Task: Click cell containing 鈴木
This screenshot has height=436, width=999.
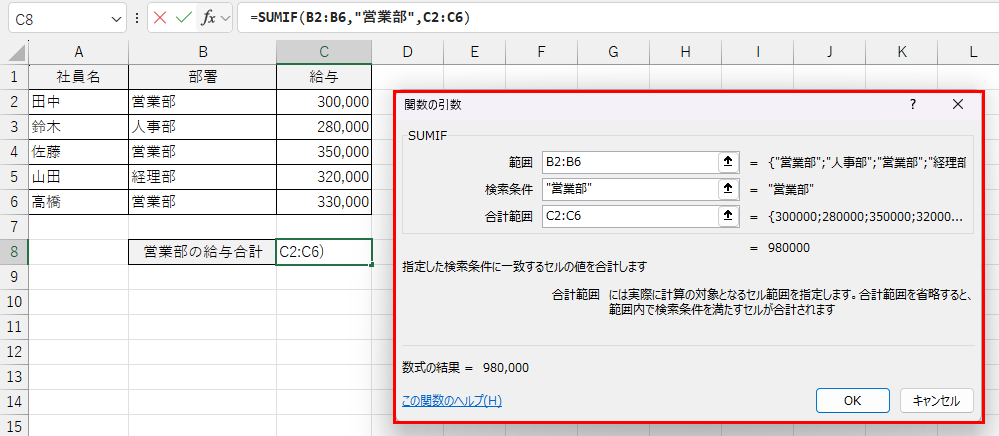Action: pyautogui.click(x=78, y=127)
